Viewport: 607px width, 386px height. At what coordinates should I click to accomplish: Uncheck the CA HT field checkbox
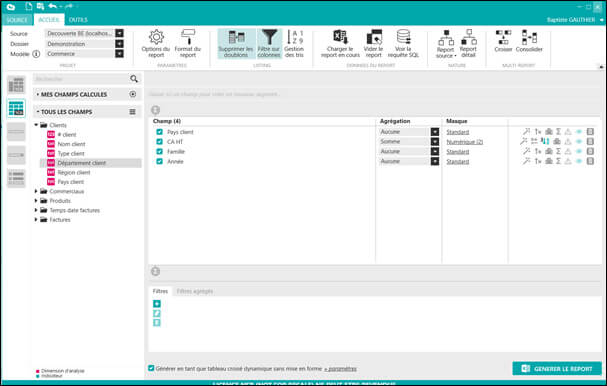[x=159, y=142]
